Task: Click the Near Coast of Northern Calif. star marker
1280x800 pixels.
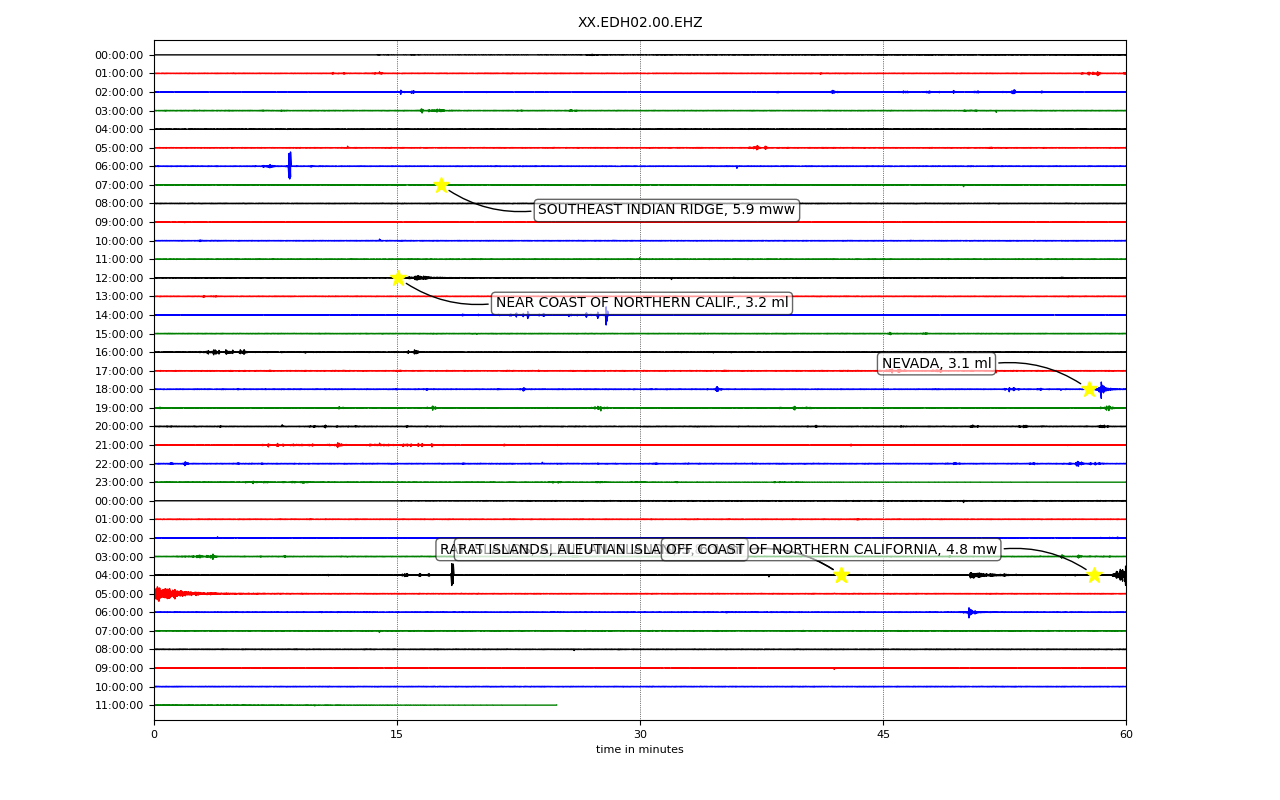Action: click(398, 278)
